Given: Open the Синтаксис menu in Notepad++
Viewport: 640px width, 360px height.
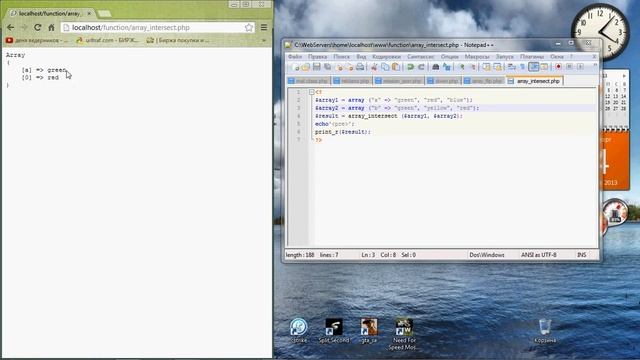Looking at the screenshot, I should coord(421,57).
